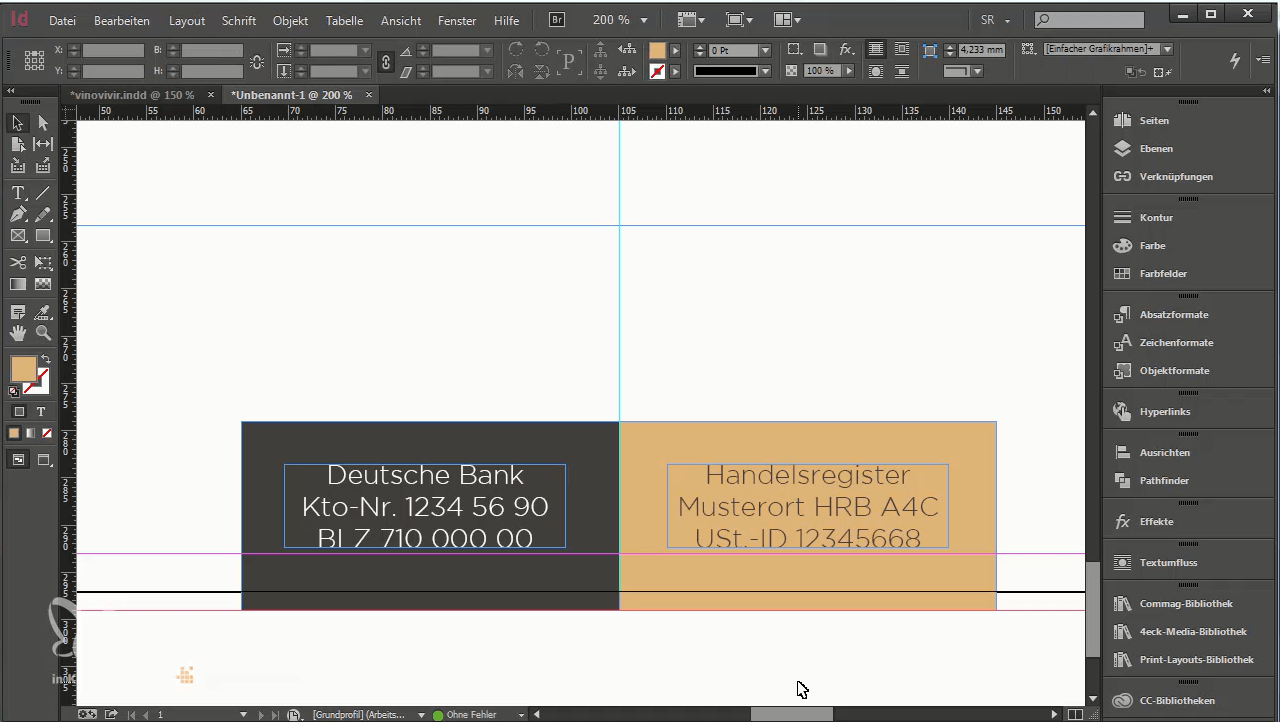The height and width of the screenshot is (722, 1280).
Task: Apply none button in toolbox
Action: pos(47,433)
